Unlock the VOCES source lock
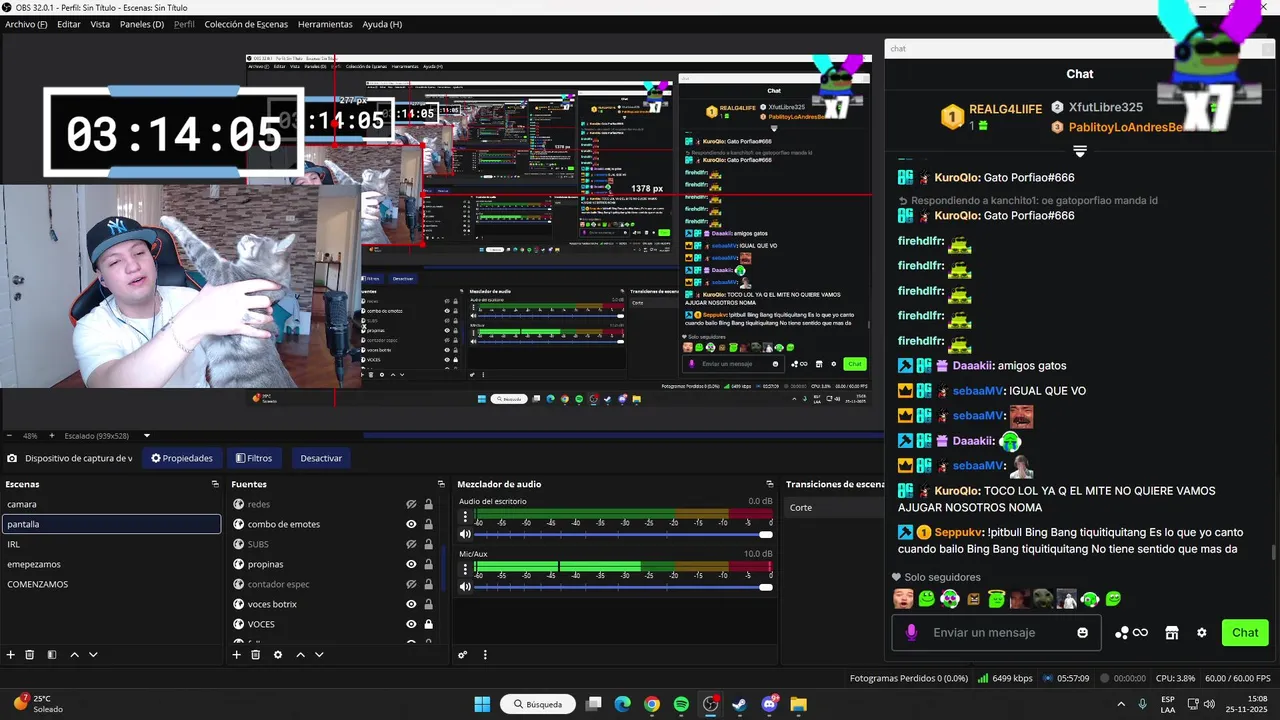This screenshot has width=1280, height=720. click(428, 624)
